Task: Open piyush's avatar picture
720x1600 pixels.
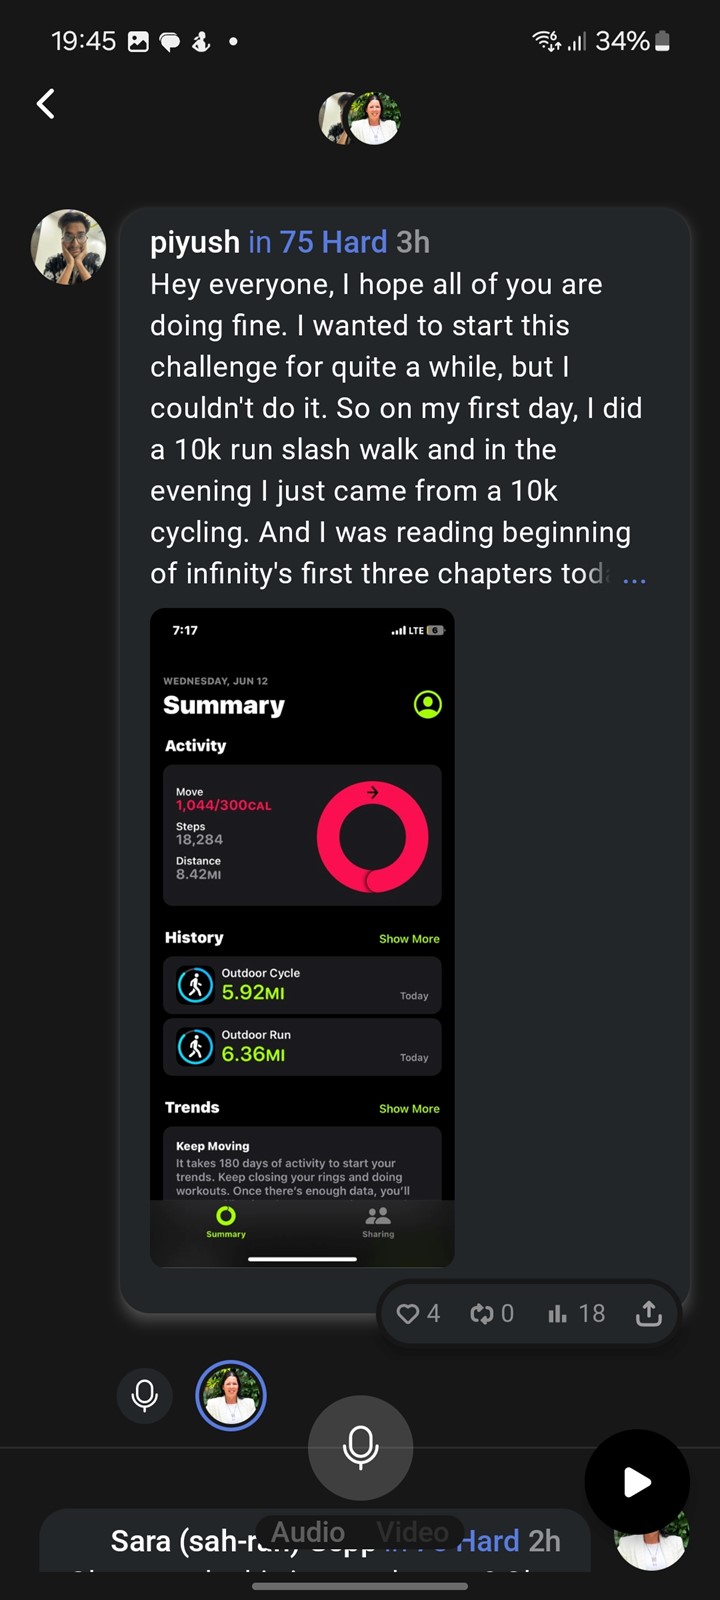Action: point(68,246)
